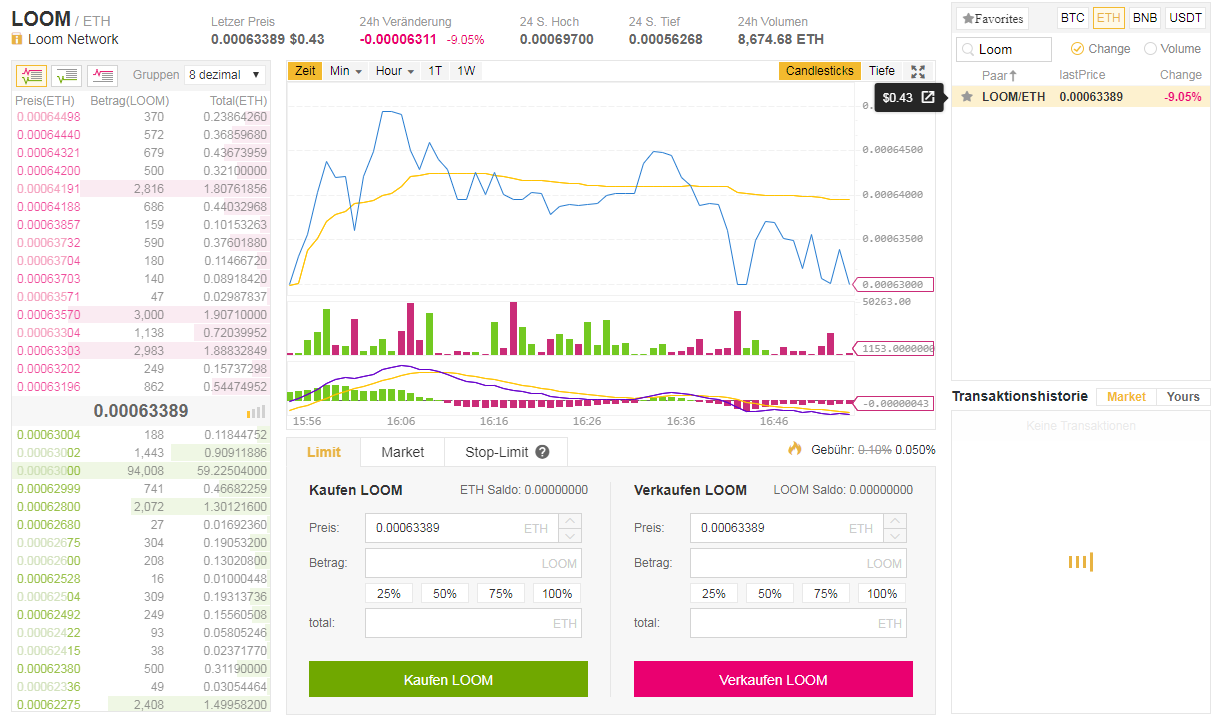Click the bid price 0.00062999
1225x727 pixels.
[48, 489]
